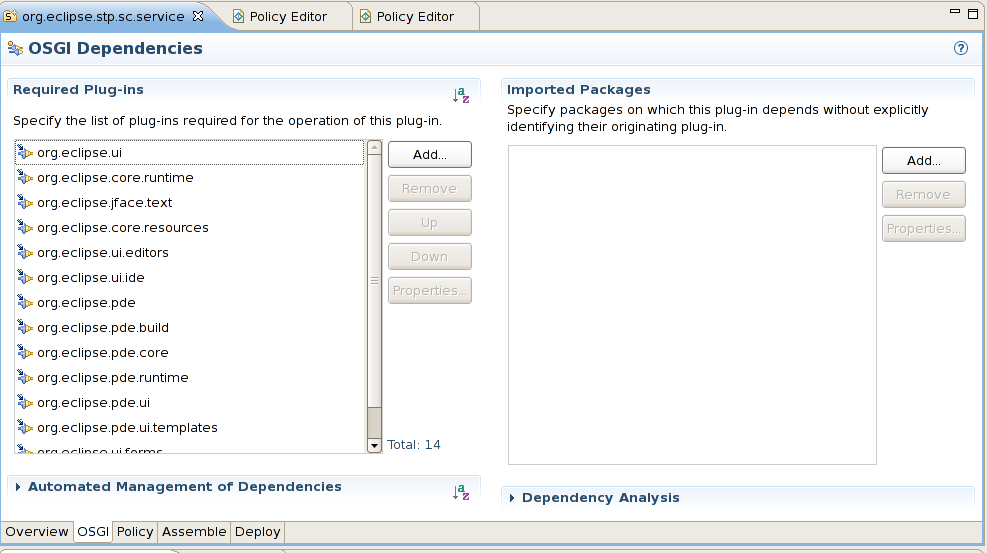Select the OSGI page tab
Screen dimensions: 987x553
pyautogui.click(x=93, y=532)
